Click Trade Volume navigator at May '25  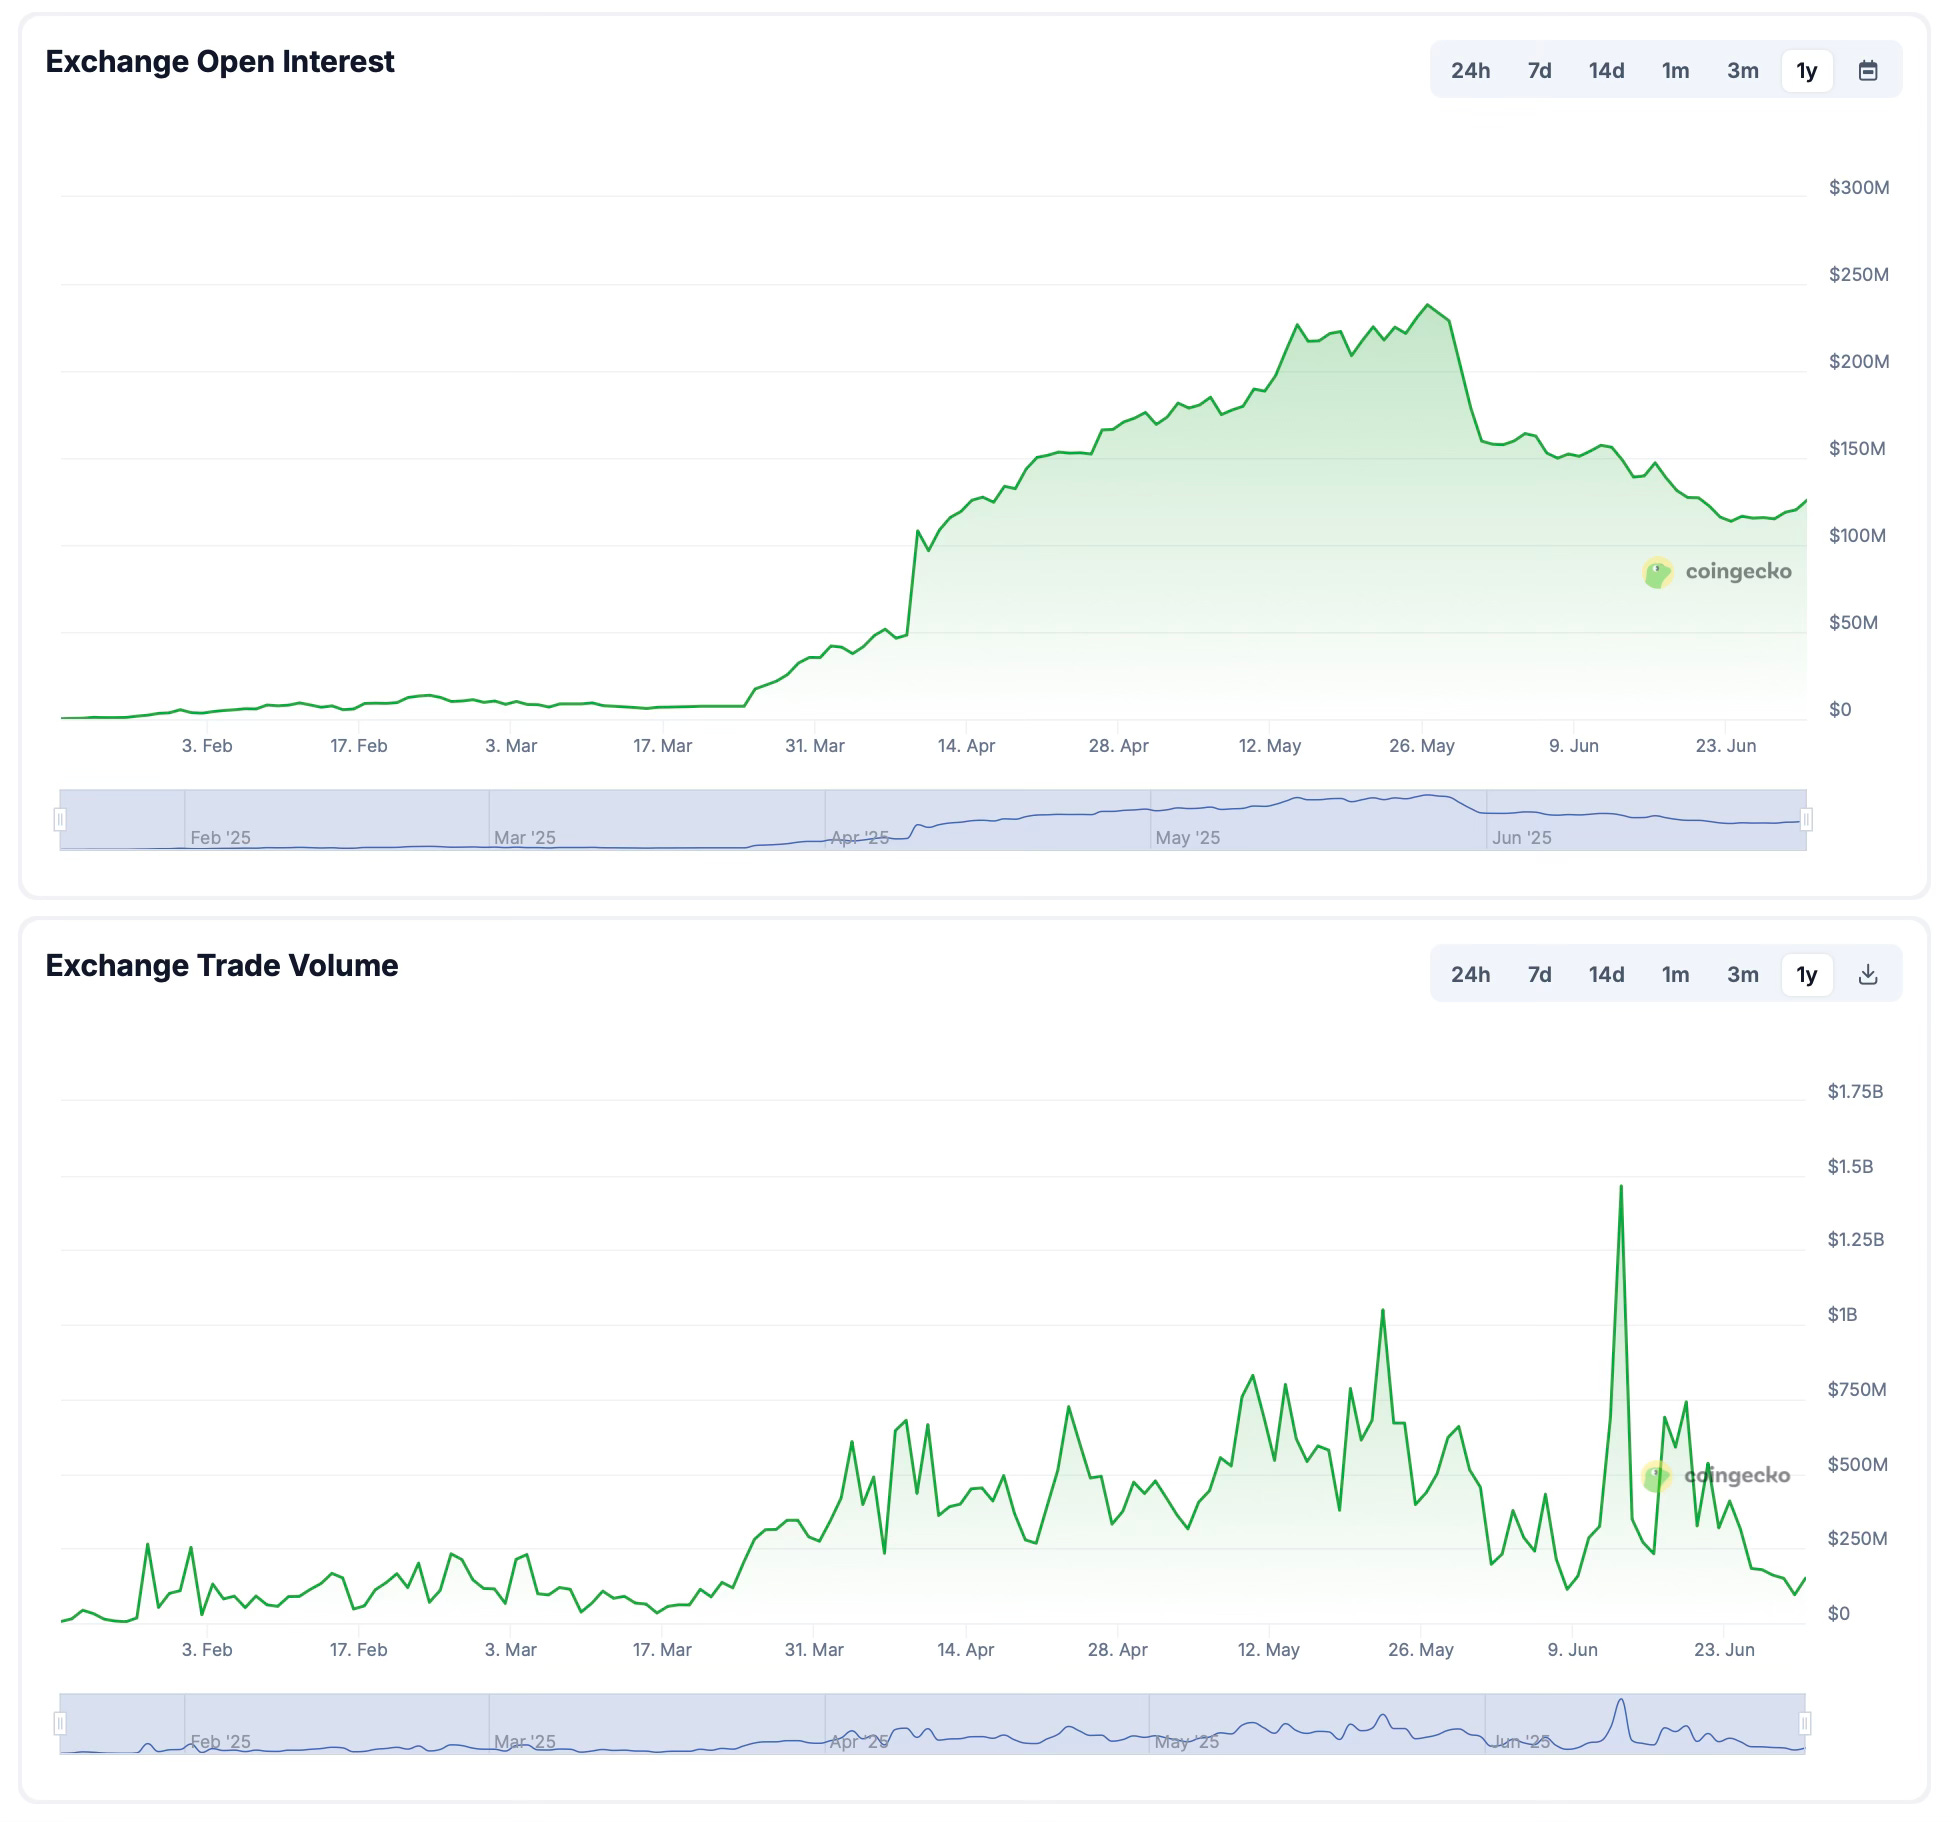point(1186,1741)
